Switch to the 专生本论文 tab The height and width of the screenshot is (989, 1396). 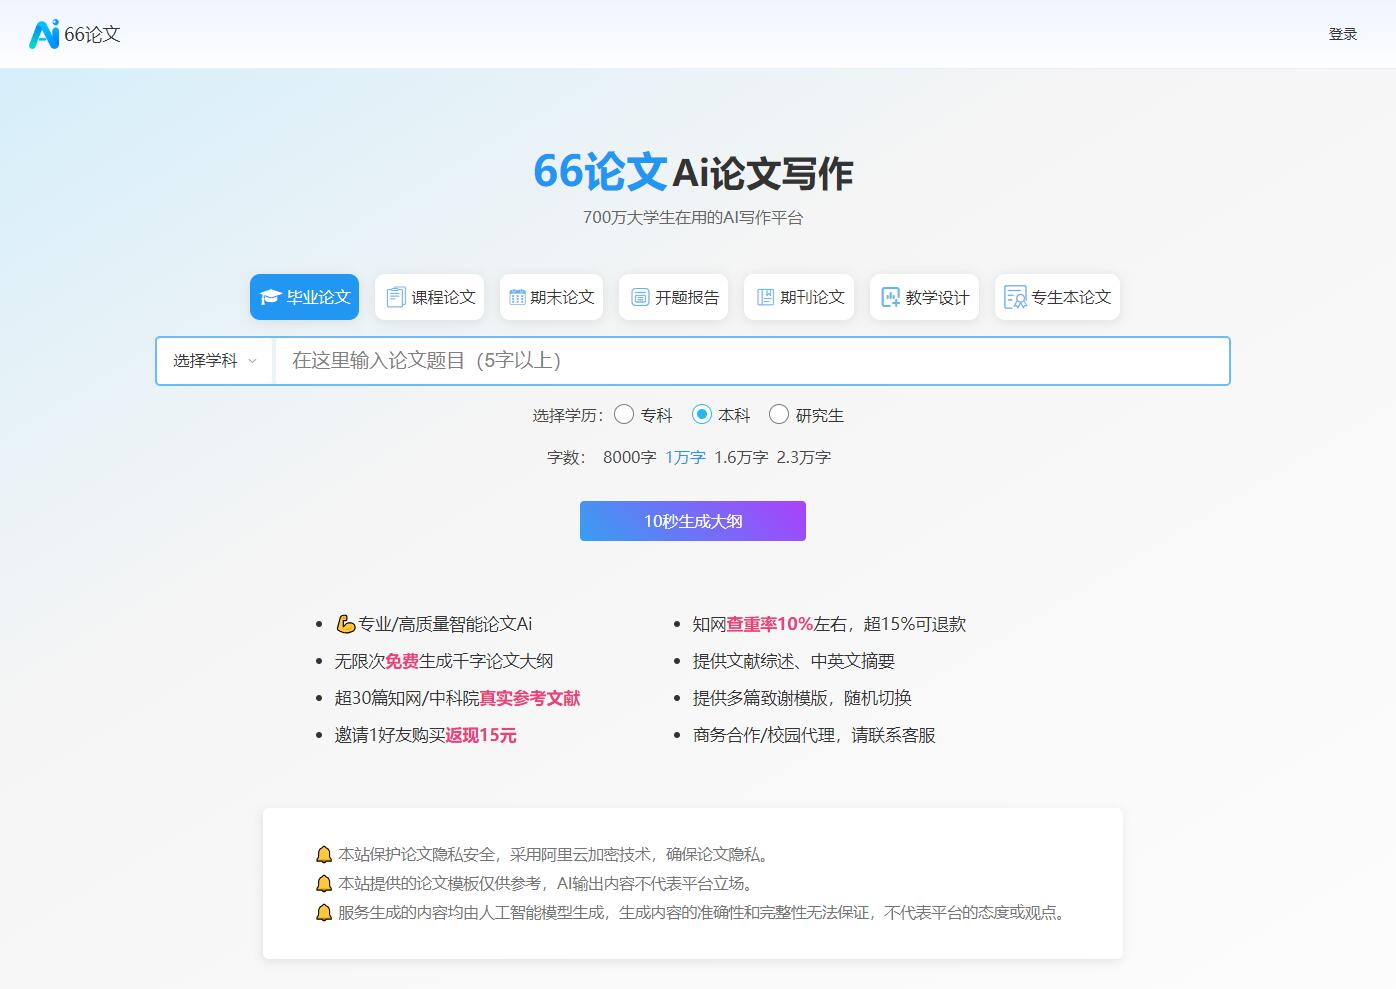(1057, 297)
